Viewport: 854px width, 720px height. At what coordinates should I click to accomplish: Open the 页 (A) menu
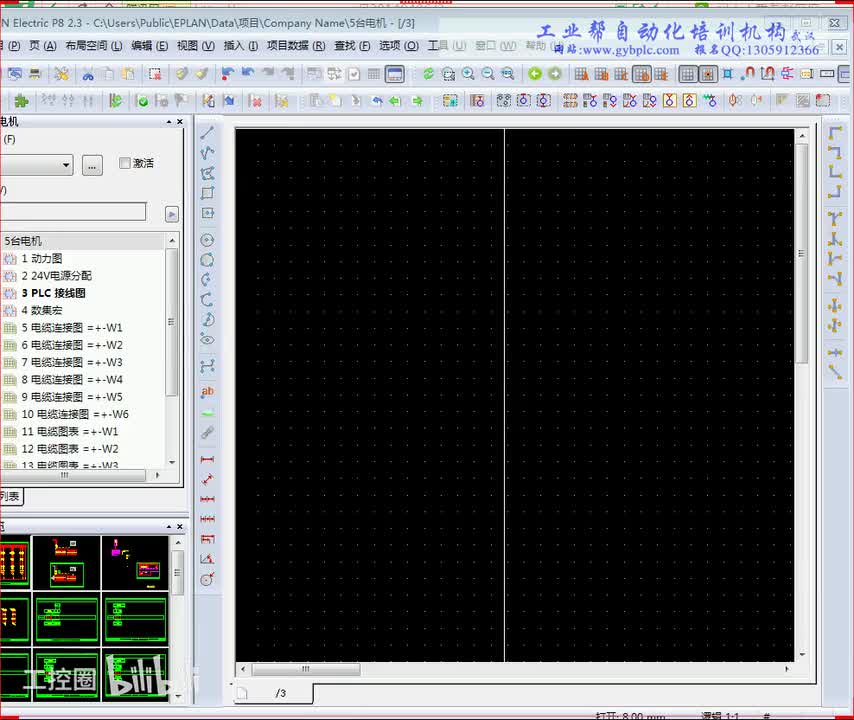(42, 46)
